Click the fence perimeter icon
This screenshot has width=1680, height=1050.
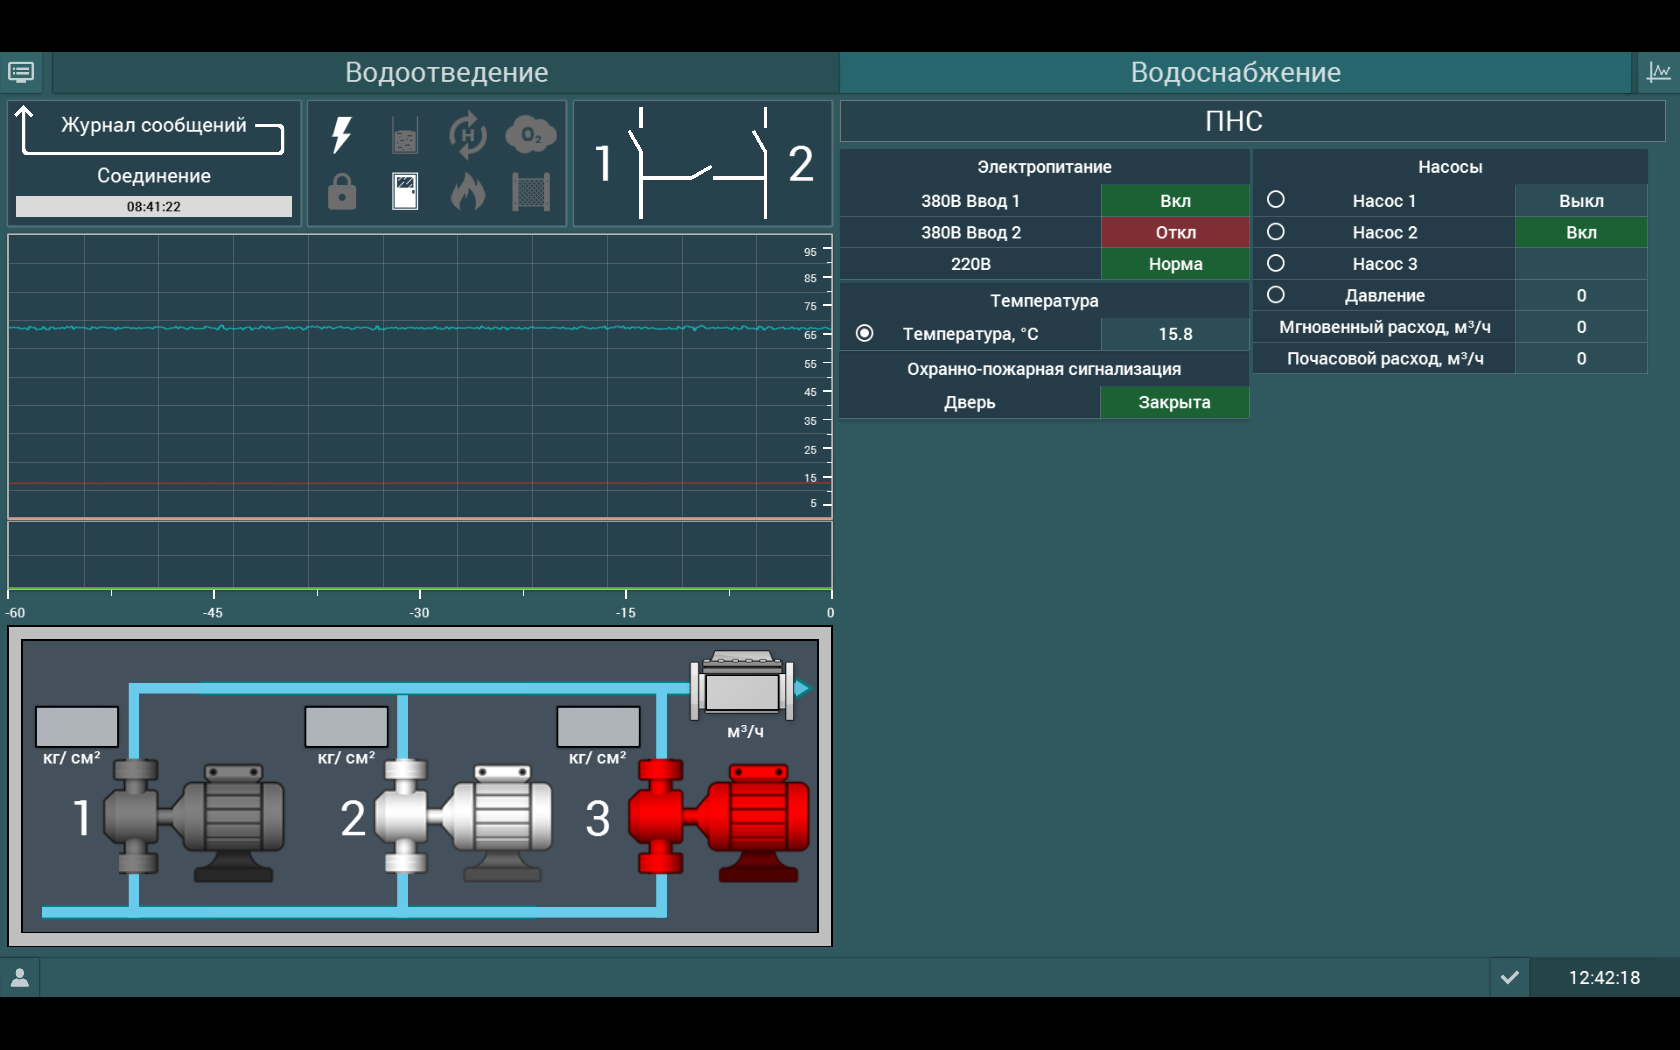[531, 191]
